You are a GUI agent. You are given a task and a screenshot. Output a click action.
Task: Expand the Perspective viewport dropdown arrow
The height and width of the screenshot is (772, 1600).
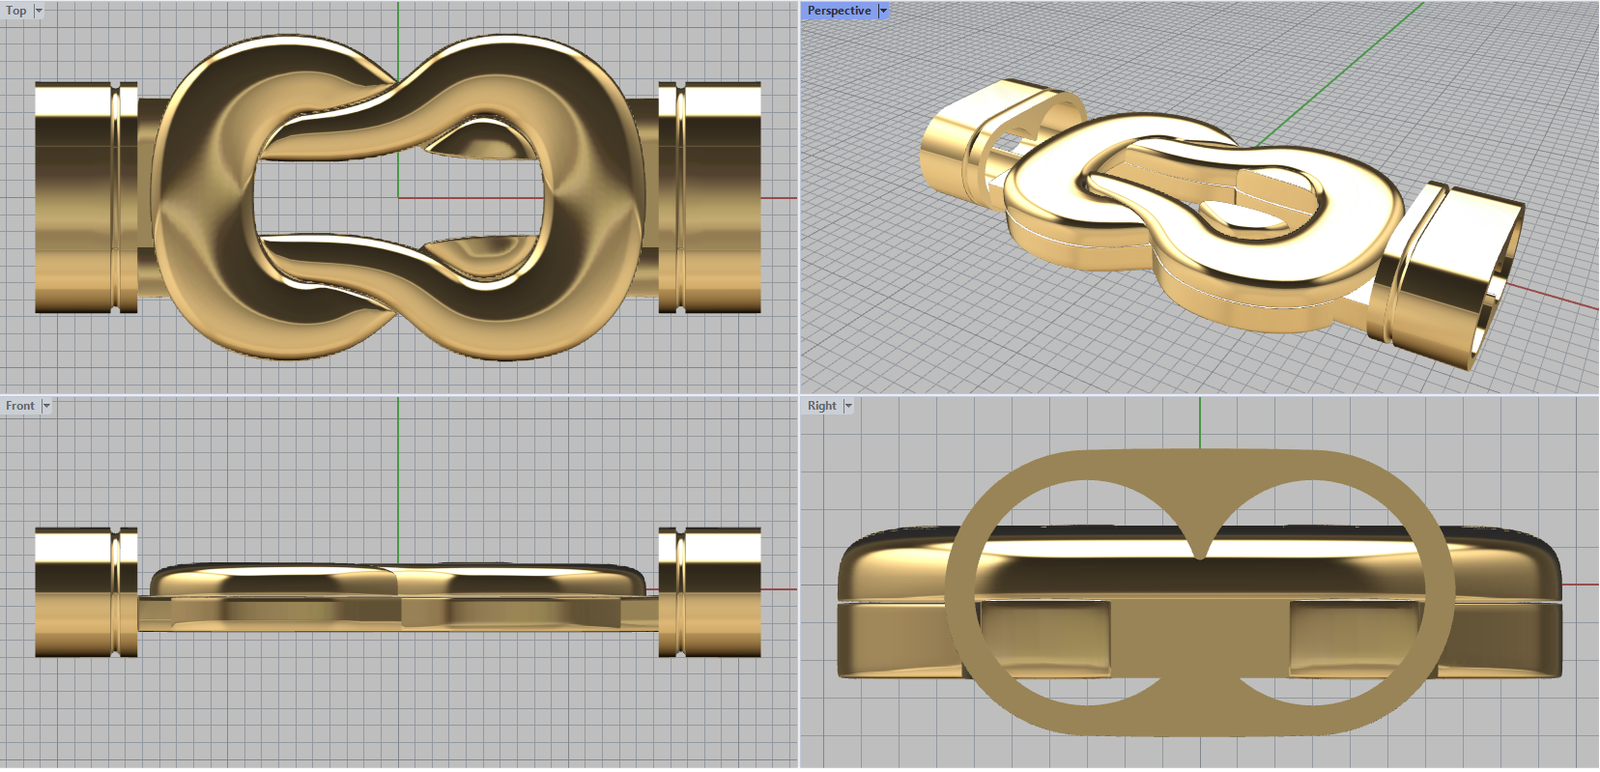883,11
